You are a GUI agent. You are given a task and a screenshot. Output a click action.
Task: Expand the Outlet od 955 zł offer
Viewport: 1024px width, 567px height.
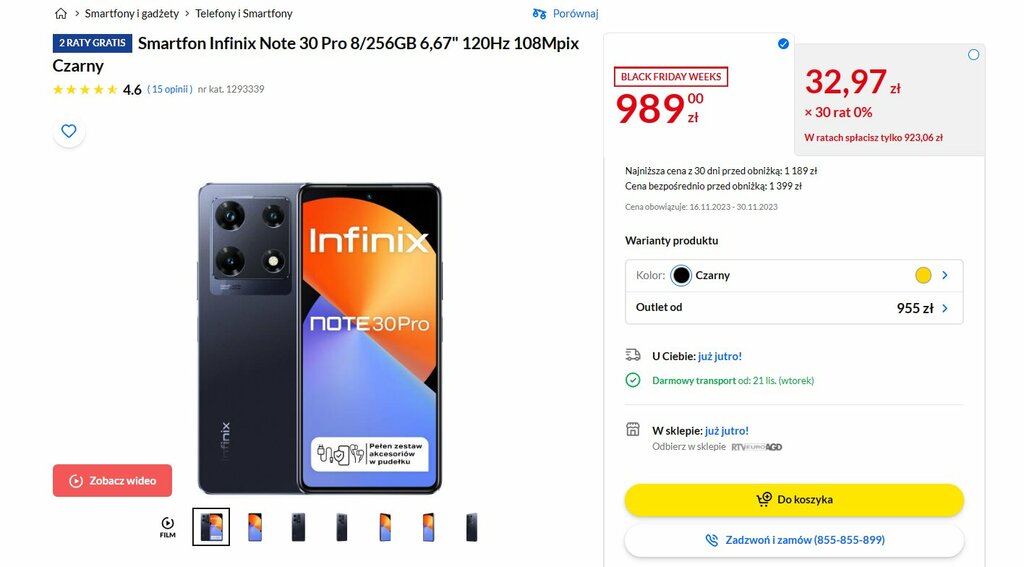(x=794, y=308)
